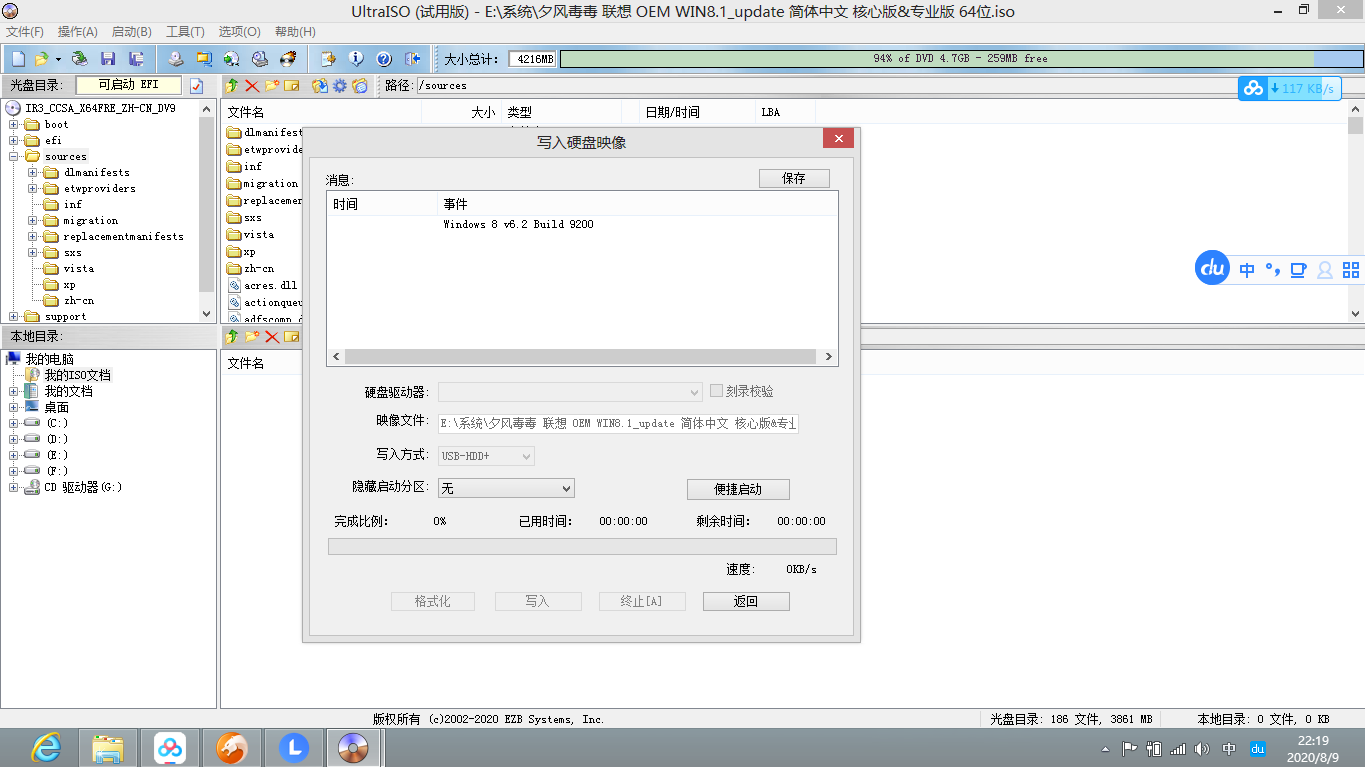
Task: Expand the 我的文档 tree node
Action: point(14,391)
